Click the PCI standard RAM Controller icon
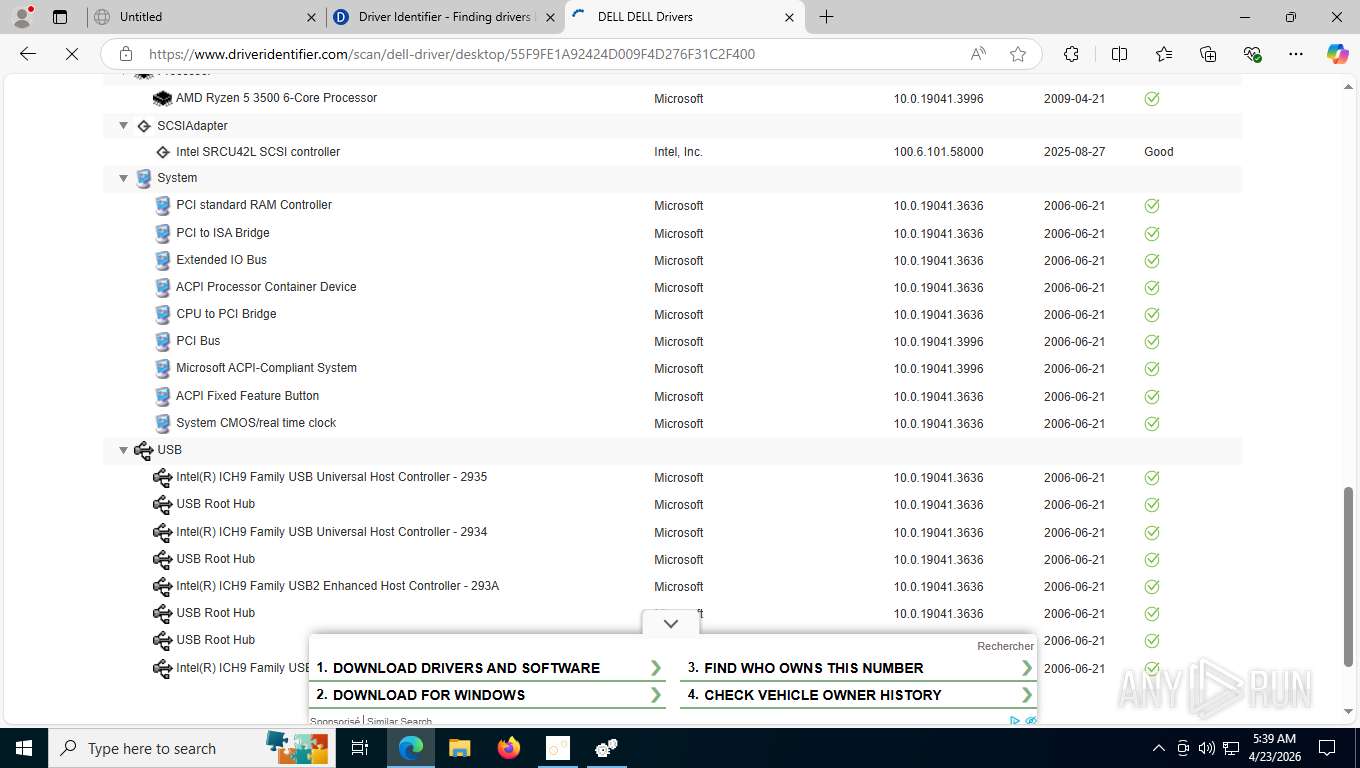 pyautogui.click(x=163, y=205)
